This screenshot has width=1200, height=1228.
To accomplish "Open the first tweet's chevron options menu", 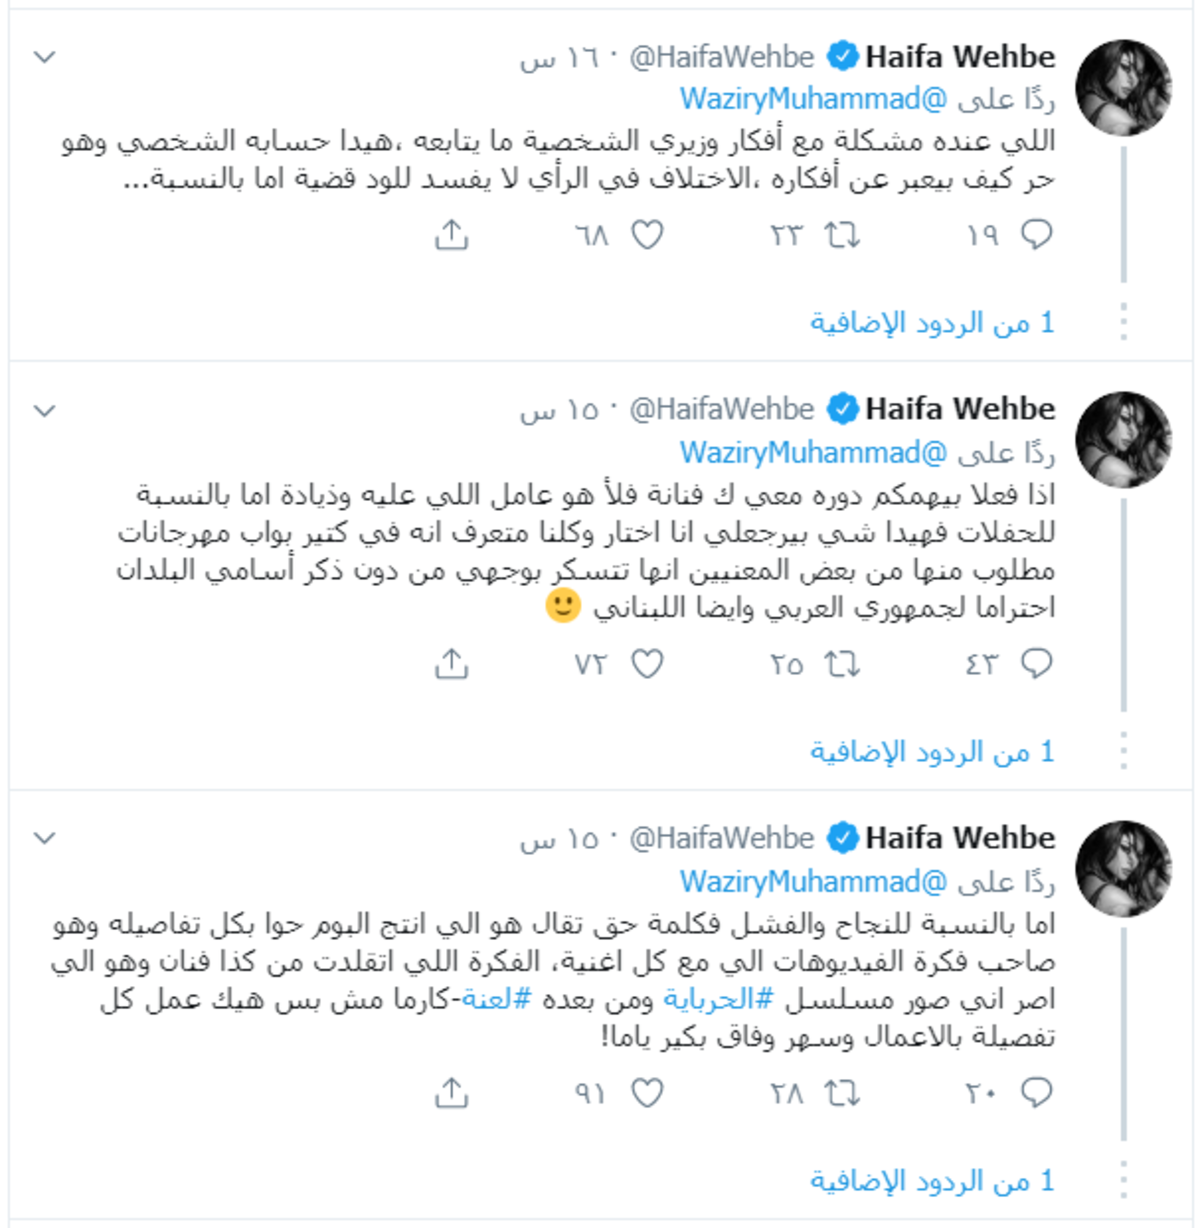I will pyautogui.click(x=45, y=57).
